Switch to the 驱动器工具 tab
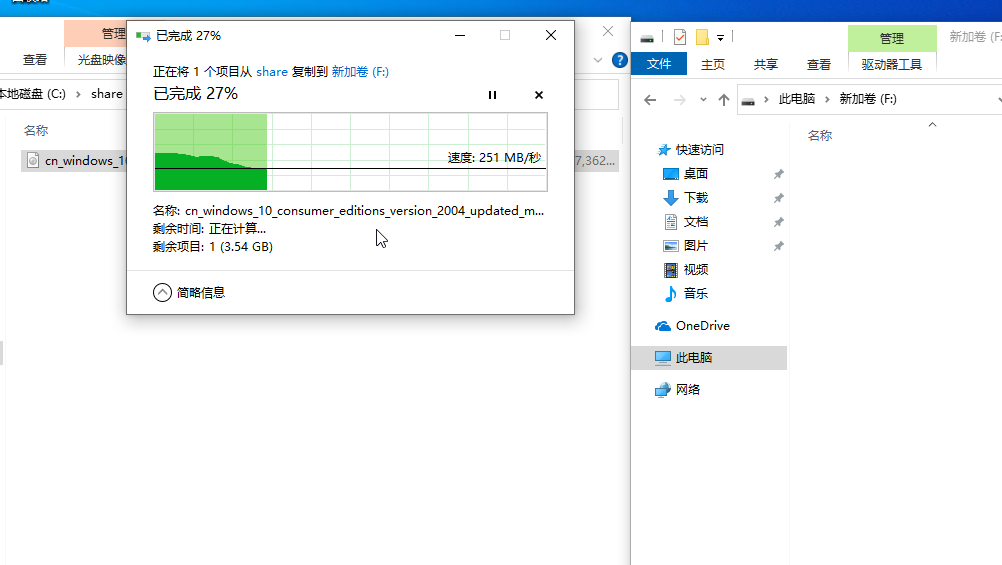The width and height of the screenshot is (1002, 565). [x=891, y=64]
